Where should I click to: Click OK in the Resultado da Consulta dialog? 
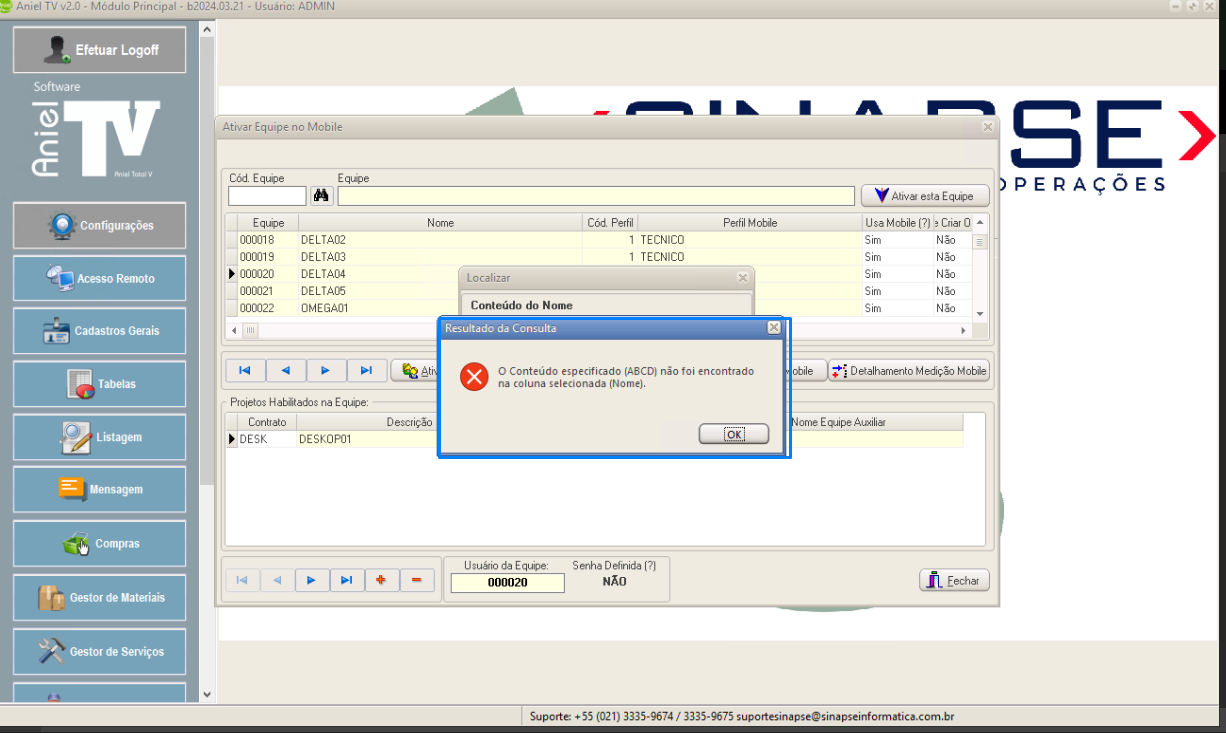(x=733, y=434)
